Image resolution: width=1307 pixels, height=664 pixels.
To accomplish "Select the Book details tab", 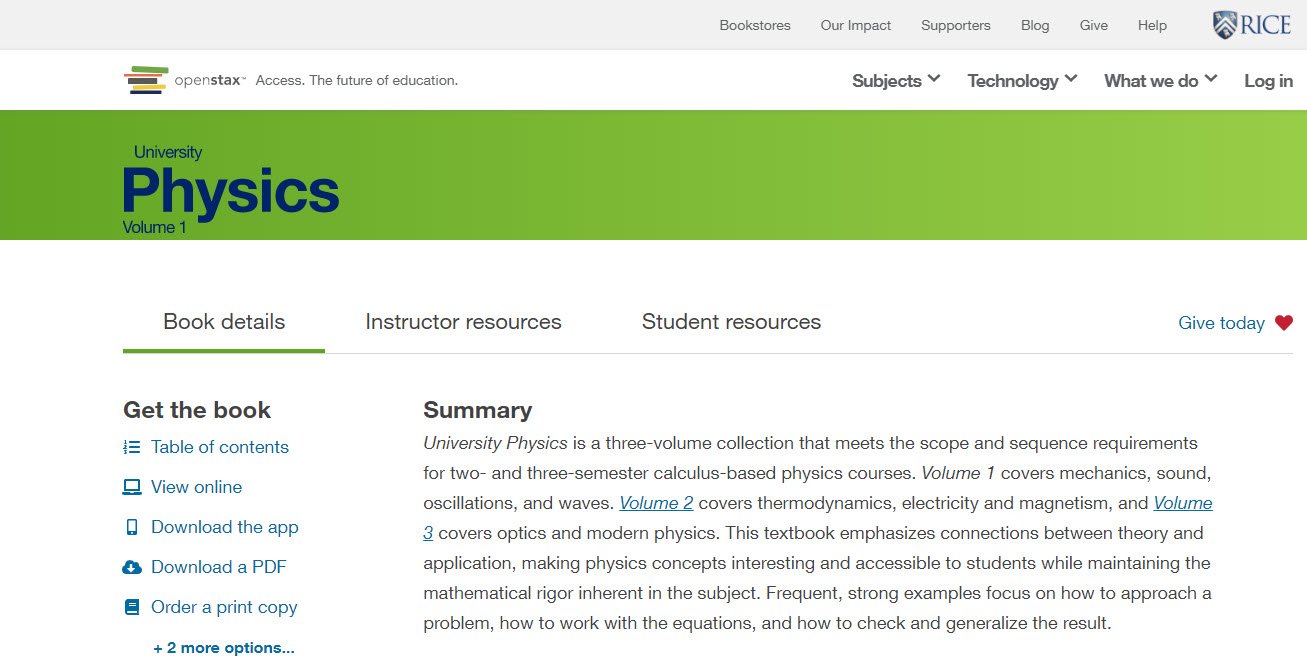I will [224, 322].
